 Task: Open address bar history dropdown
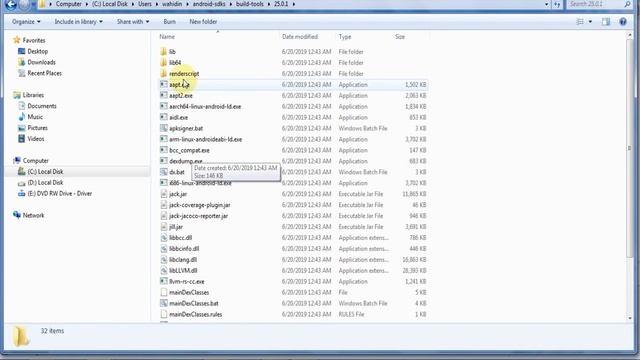547,4
